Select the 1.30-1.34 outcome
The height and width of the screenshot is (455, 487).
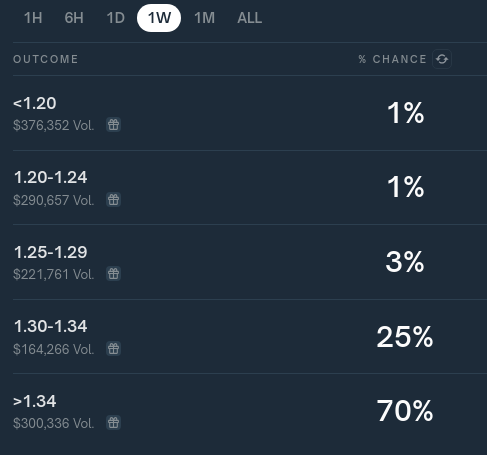[x=250, y=336]
